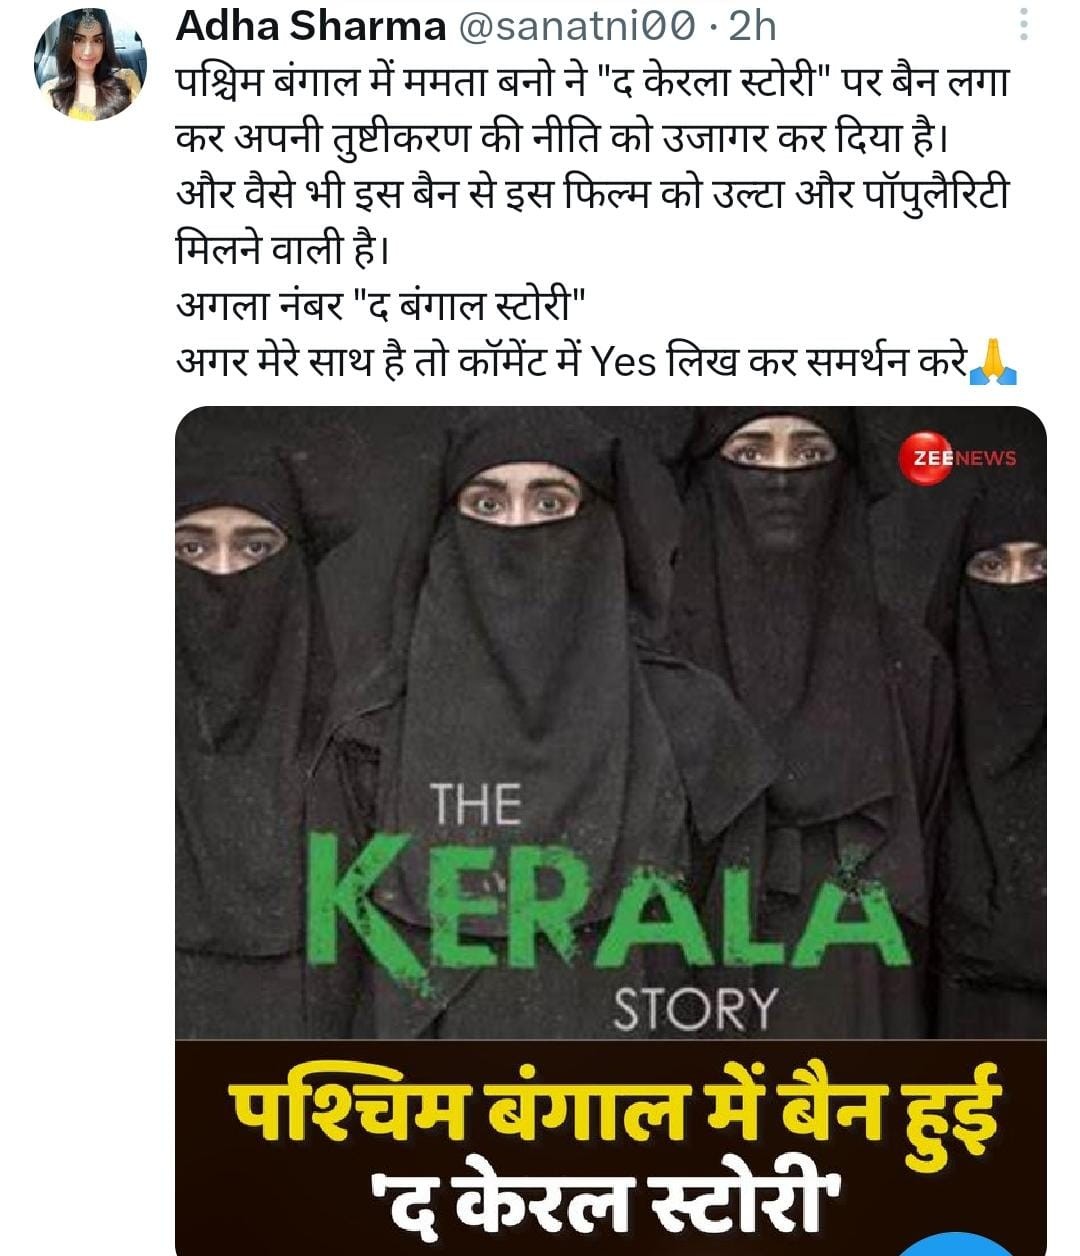Open the attached Kerala Story poster image
This screenshot has height=1256, width=1080.
coord(611,830)
